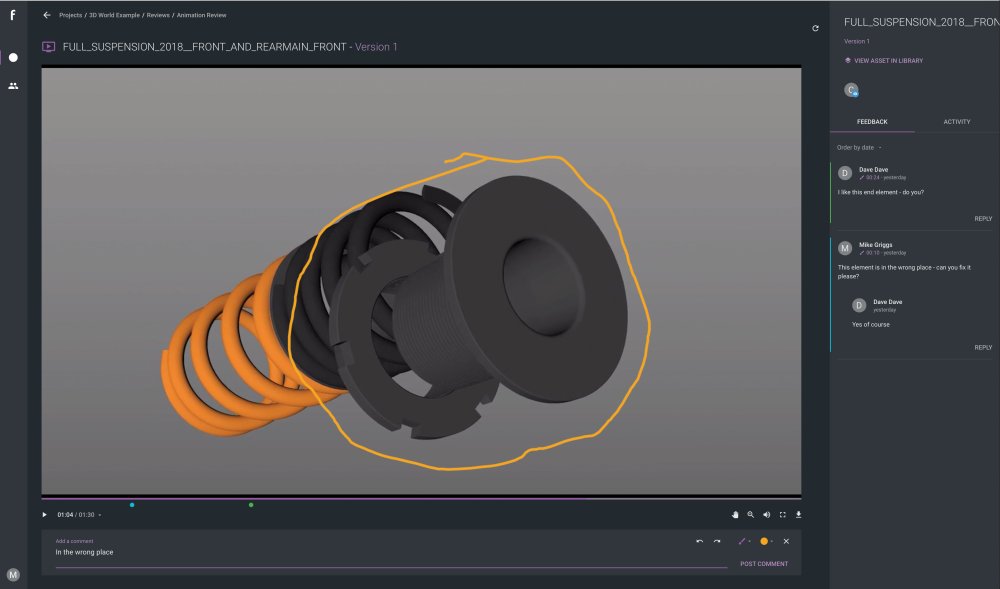Click View Asset in Library link
Viewport: 1000px width, 589px height.
point(888,61)
